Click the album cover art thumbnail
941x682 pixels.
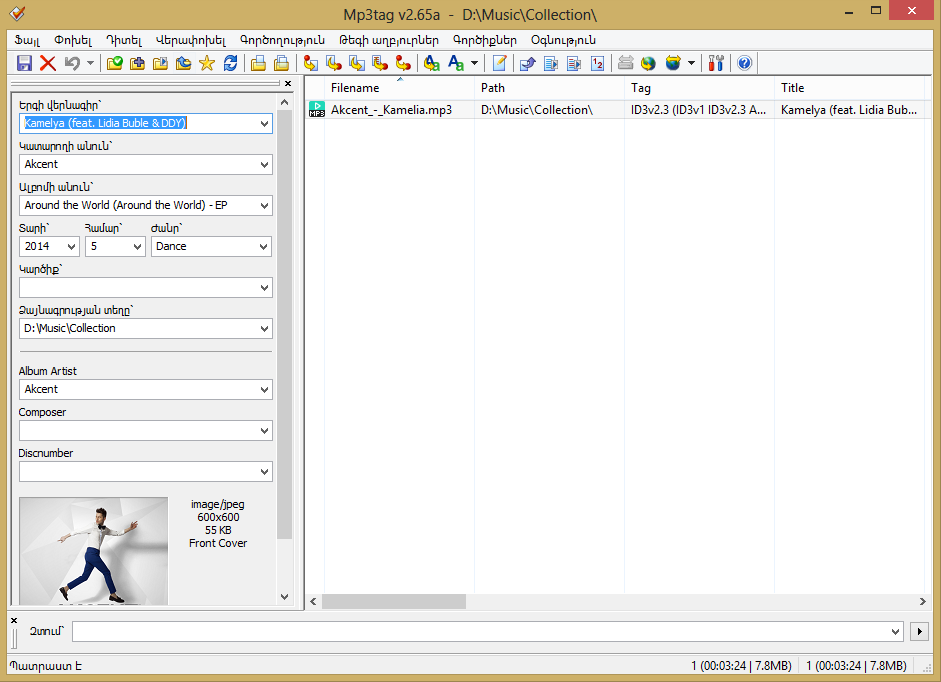(x=94, y=551)
